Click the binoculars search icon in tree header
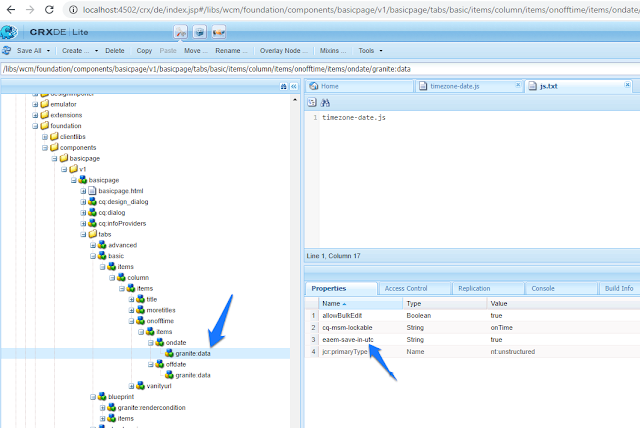640x428 pixels. click(284, 86)
